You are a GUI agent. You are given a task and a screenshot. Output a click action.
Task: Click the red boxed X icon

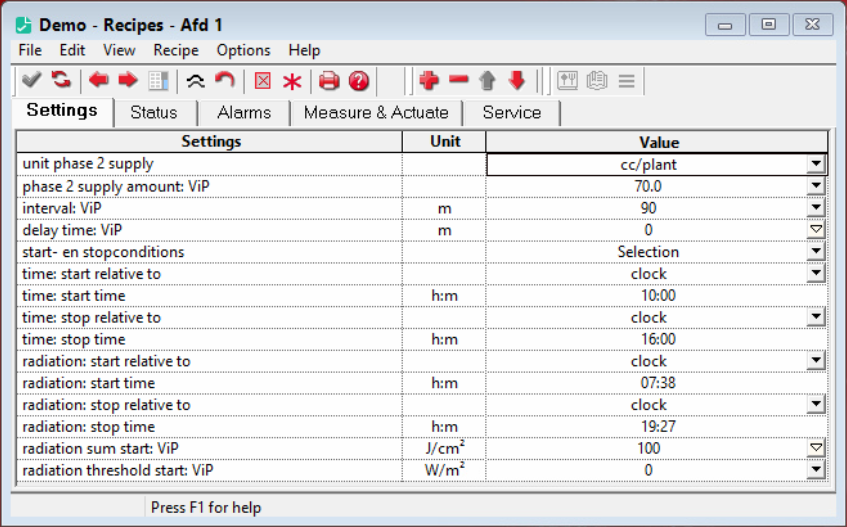(263, 81)
